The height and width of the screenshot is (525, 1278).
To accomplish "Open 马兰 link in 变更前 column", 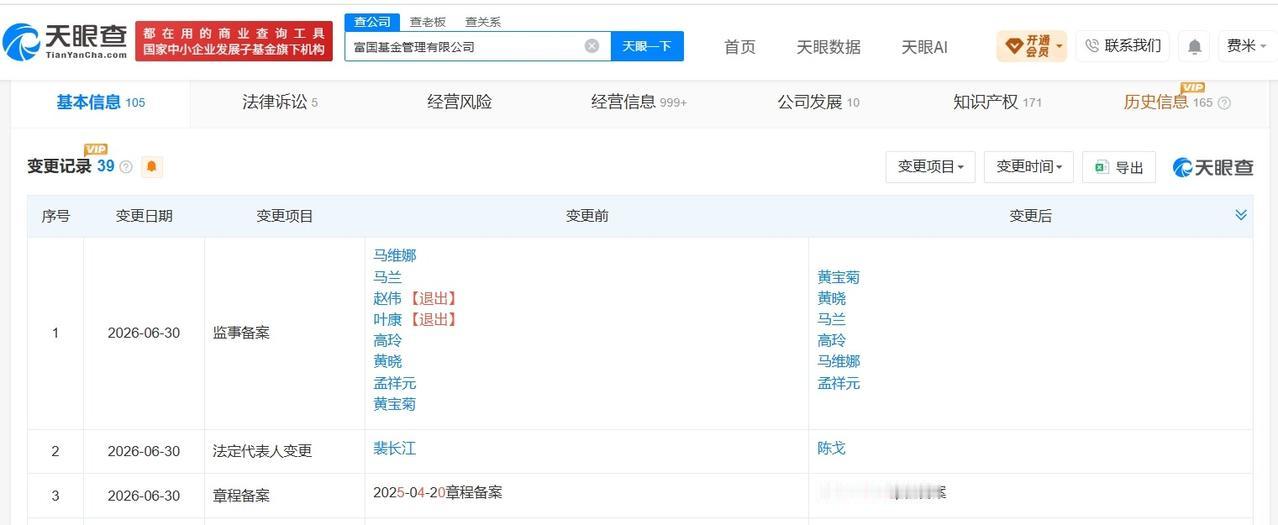I will click(x=387, y=277).
